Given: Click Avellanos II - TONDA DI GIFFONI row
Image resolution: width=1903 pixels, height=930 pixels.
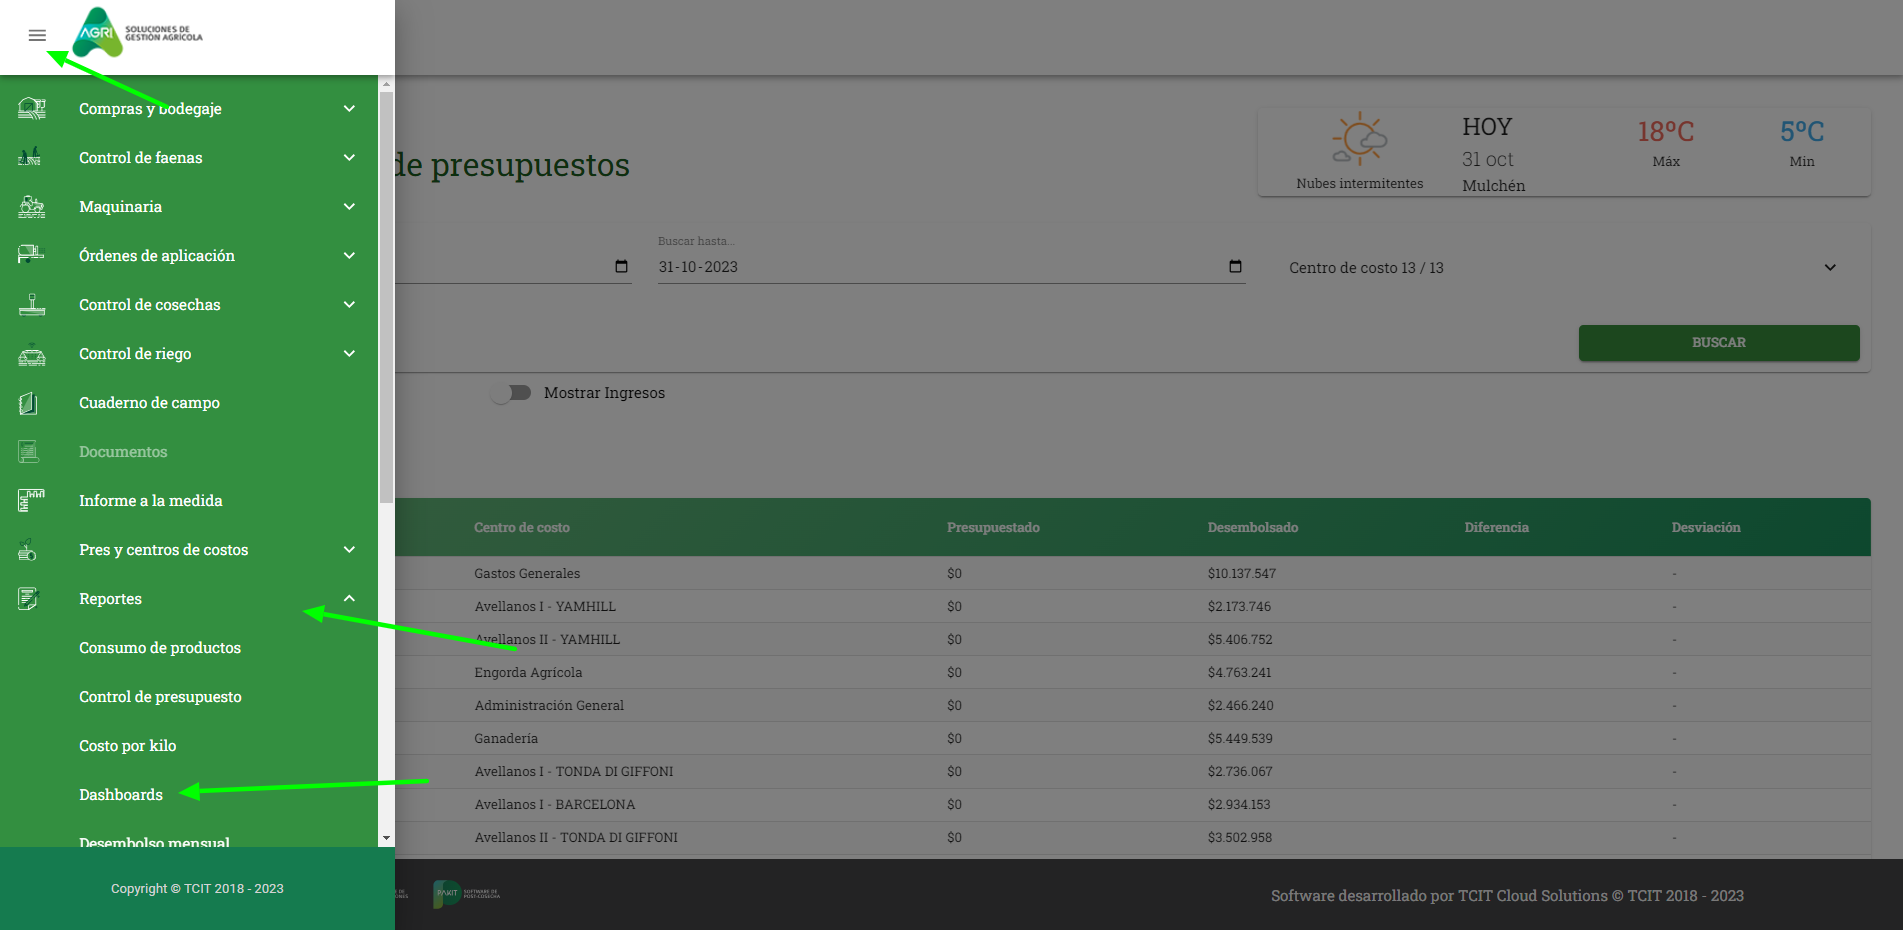Looking at the screenshot, I should [1133, 837].
